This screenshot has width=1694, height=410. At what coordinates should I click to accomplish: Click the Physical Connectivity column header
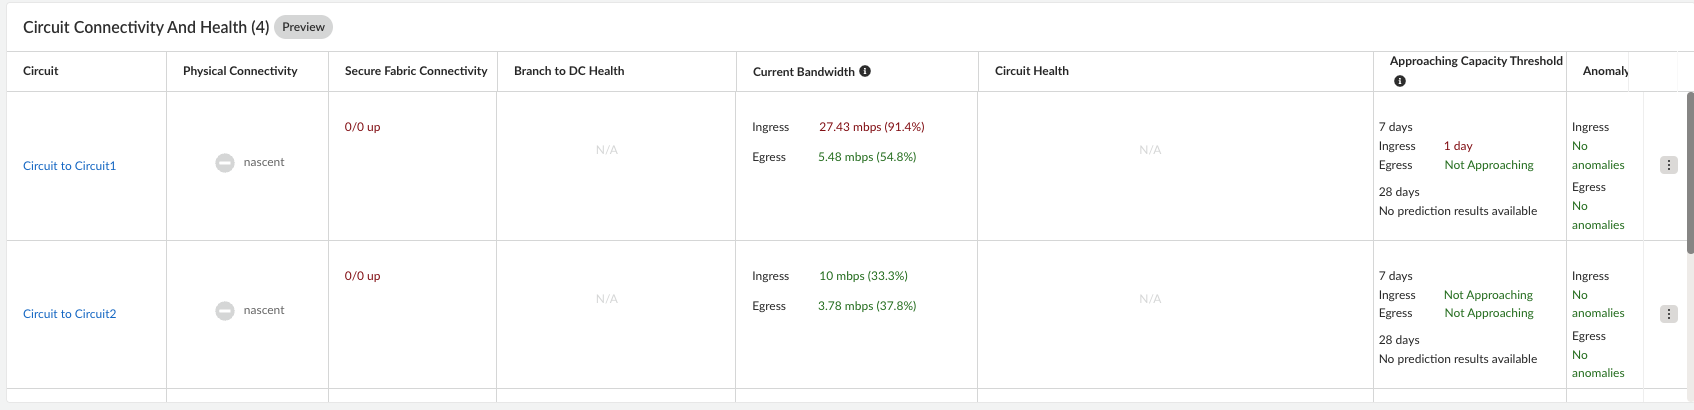(x=240, y=71)
